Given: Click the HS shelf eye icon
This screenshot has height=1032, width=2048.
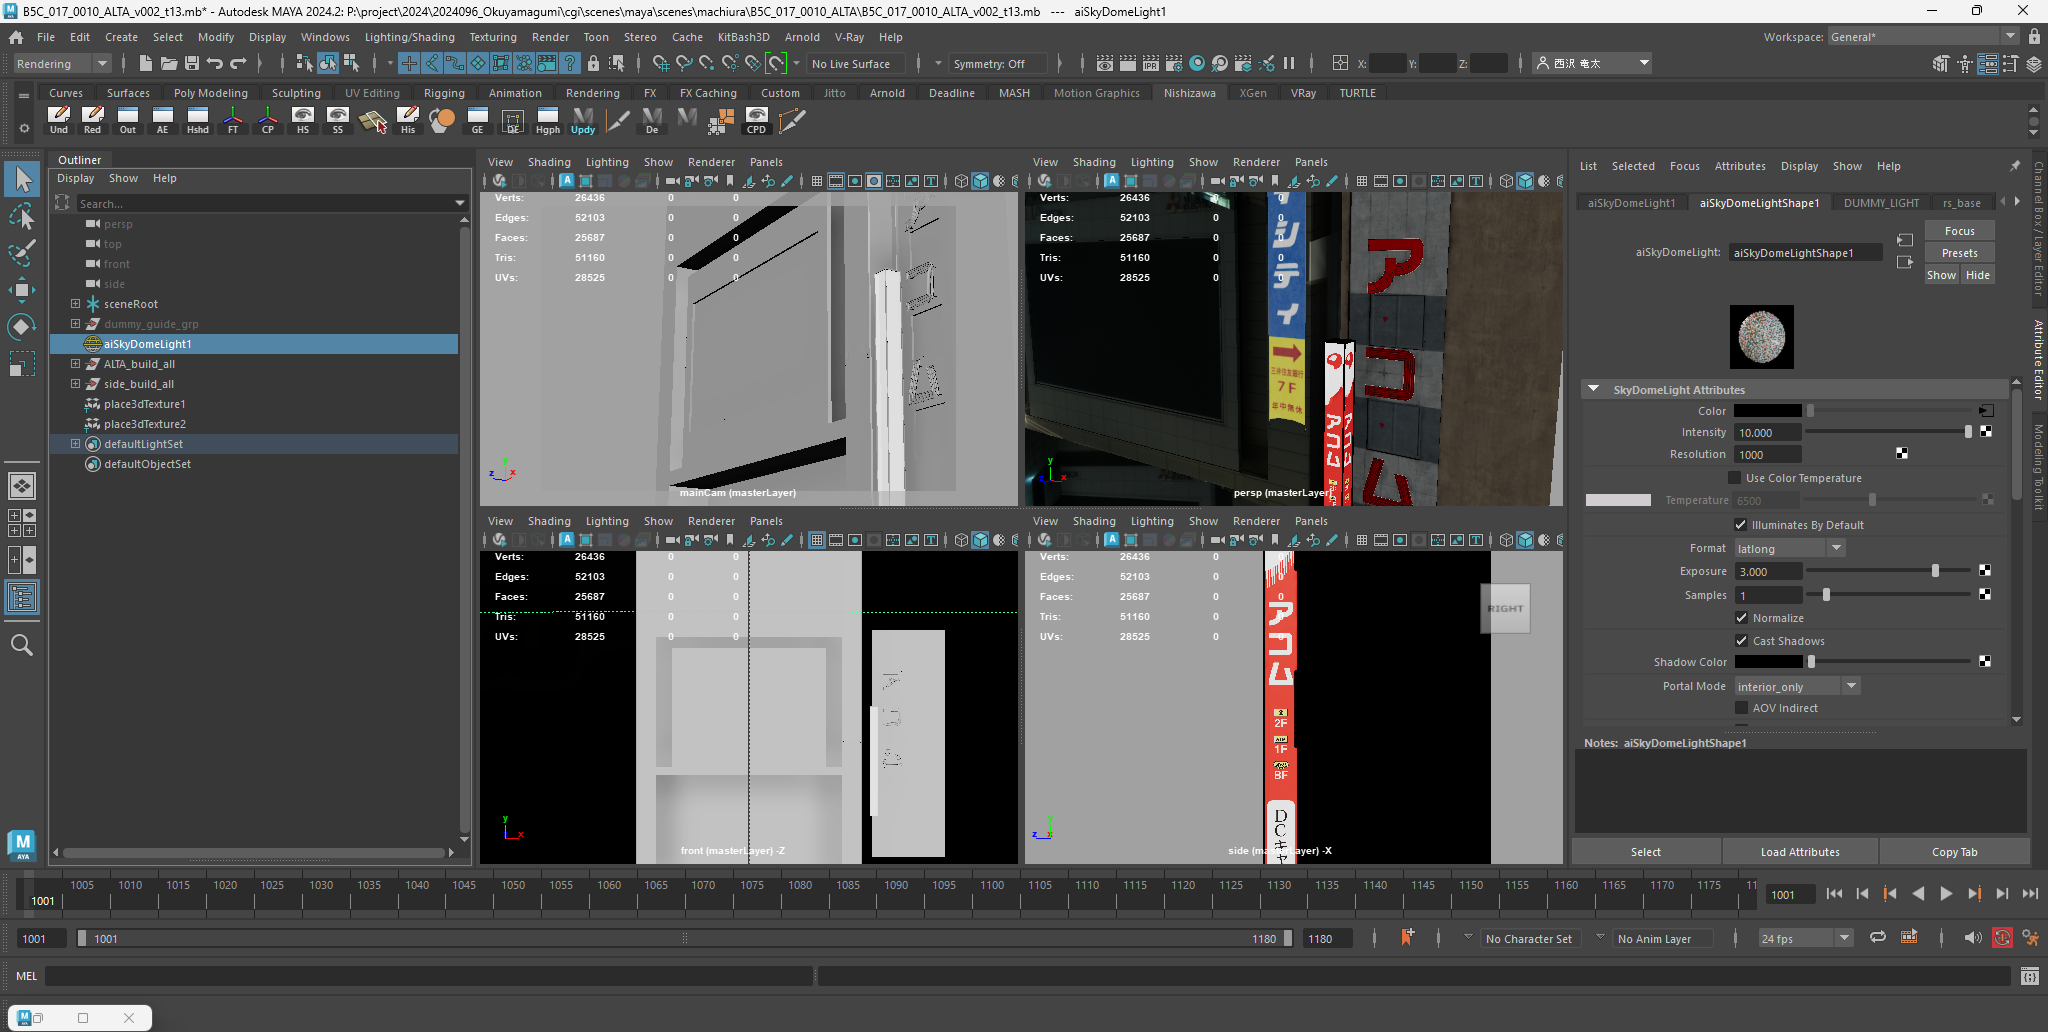Looking at the screenshot, I should (302, 117).
